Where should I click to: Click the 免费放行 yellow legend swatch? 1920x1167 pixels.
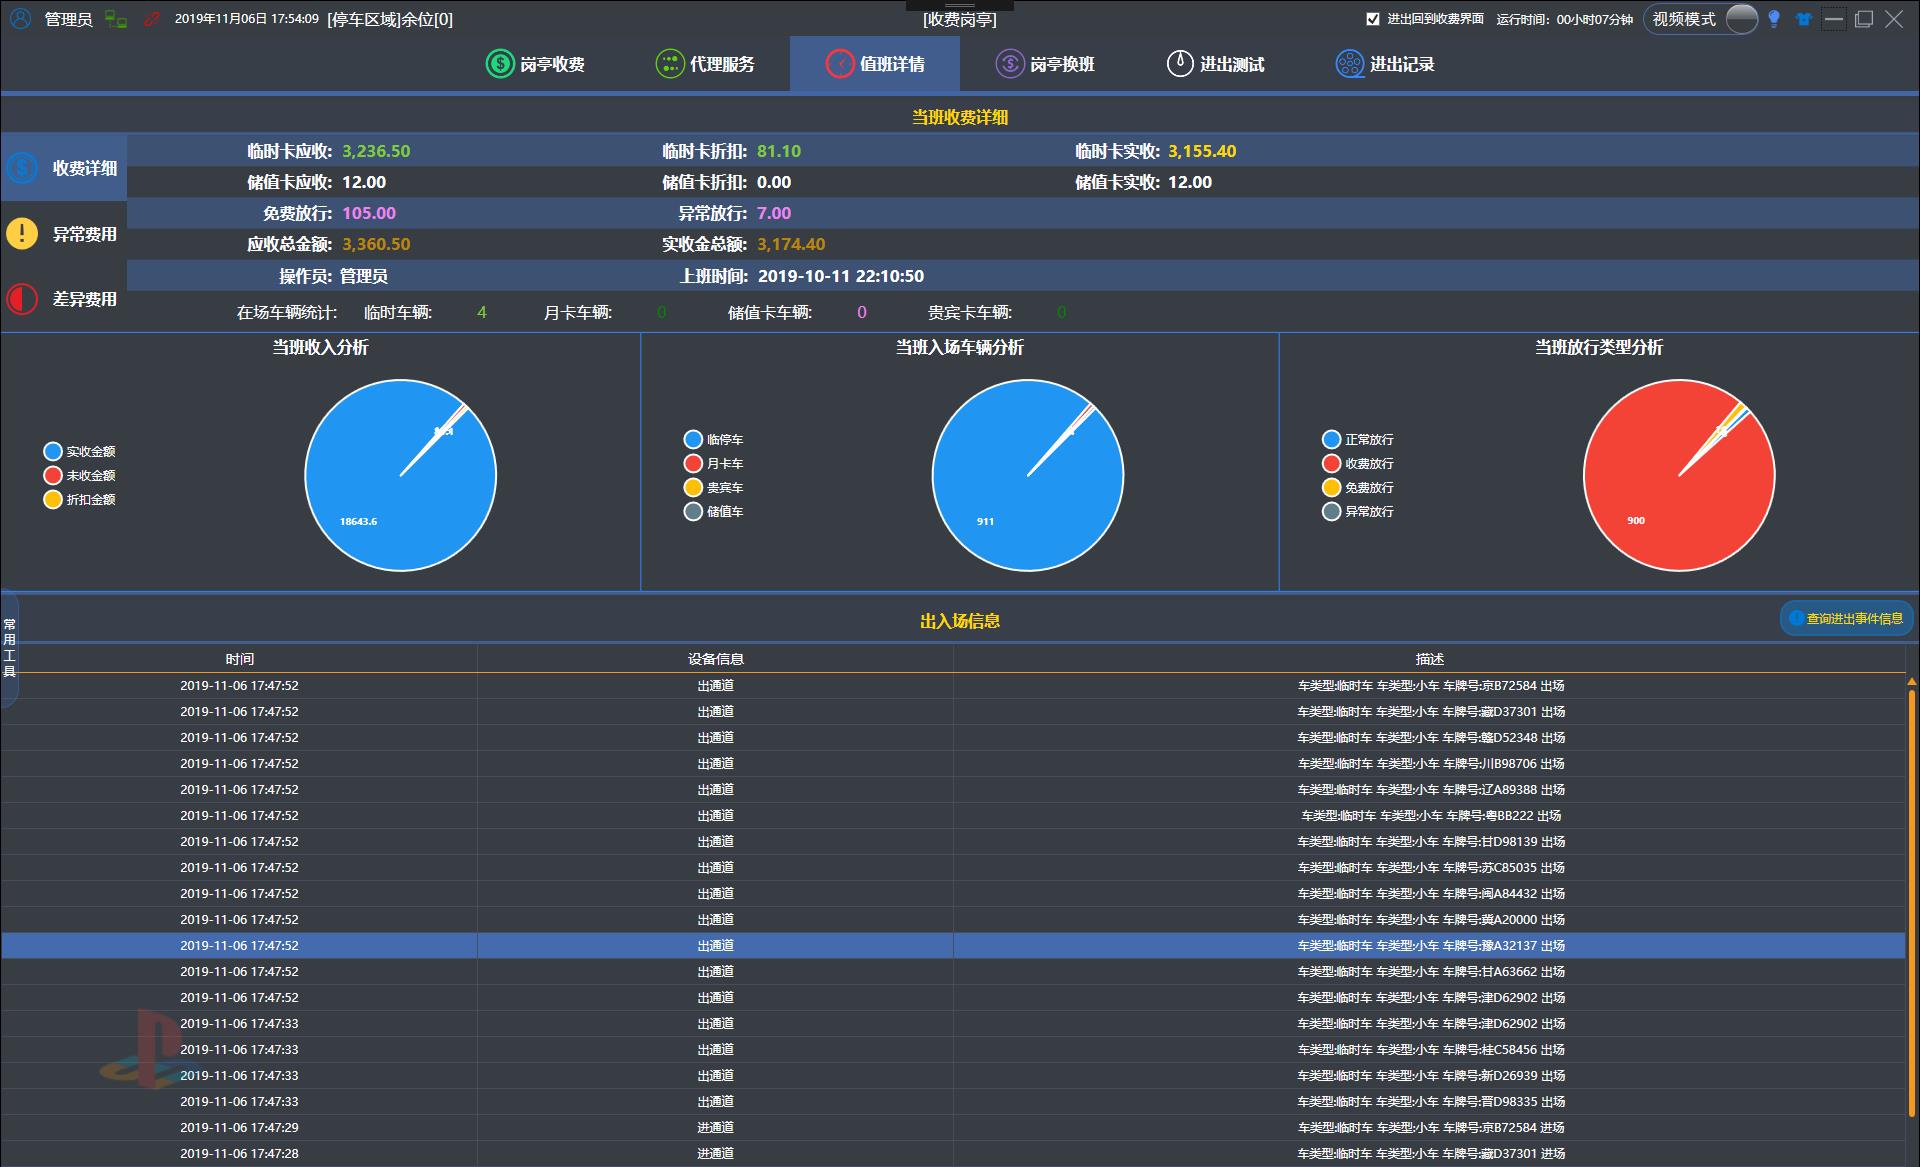(1331, 488)
